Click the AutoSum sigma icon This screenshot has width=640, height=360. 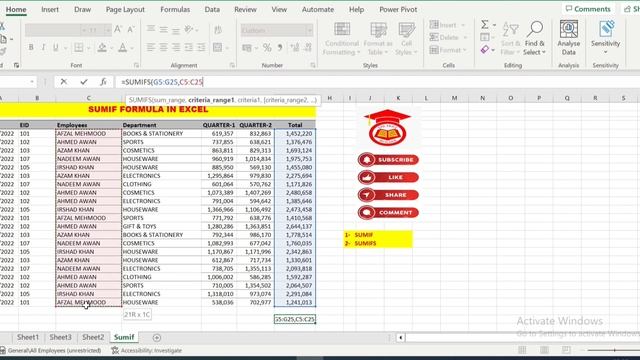(x=484, y=25)
